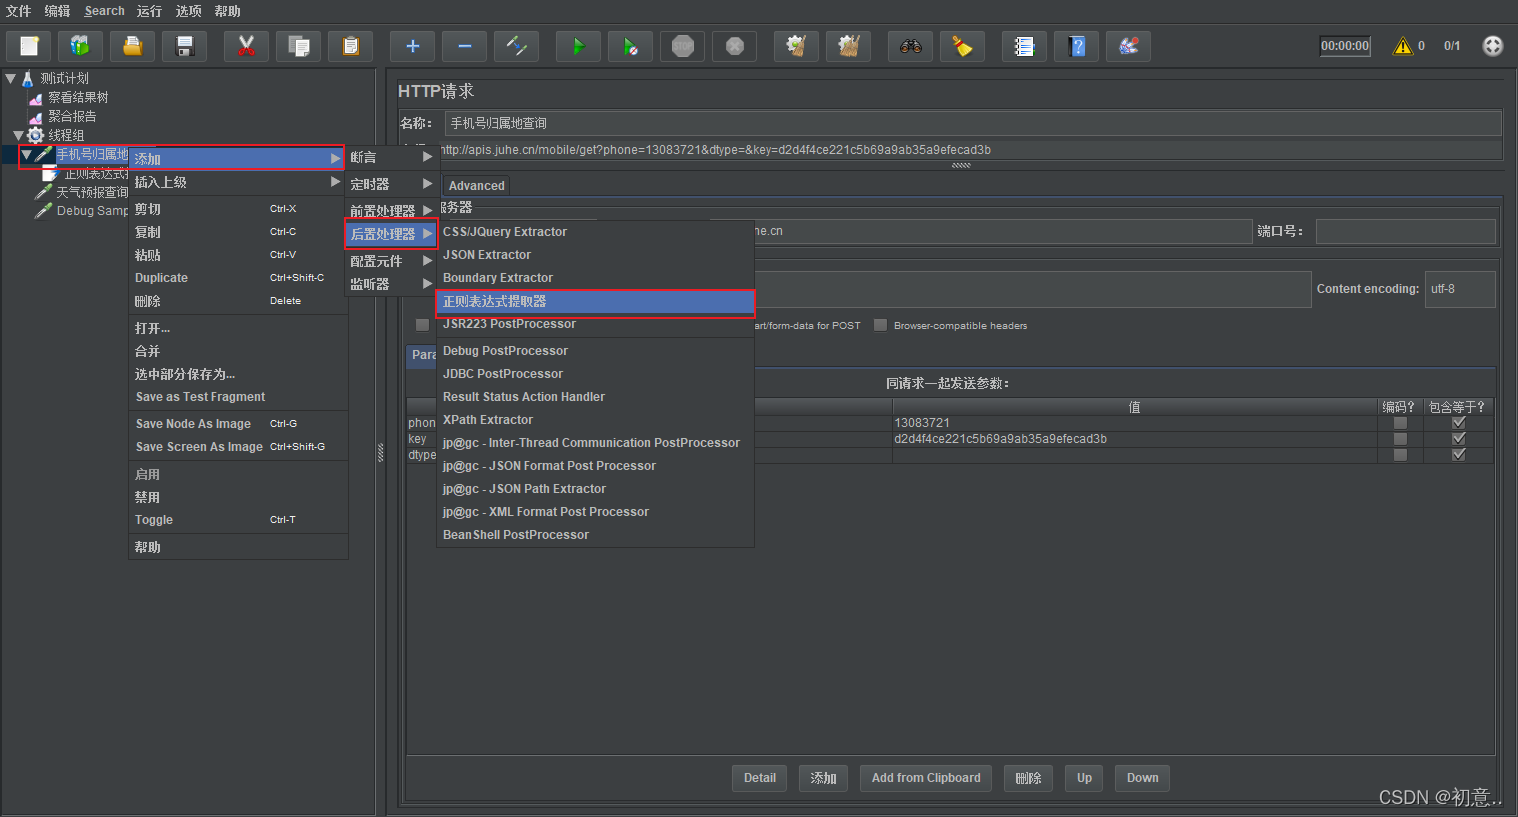Toggle Browser-compatible headers checkbox
Viewport: 1518px width, 817px height.
click(880, 325)
